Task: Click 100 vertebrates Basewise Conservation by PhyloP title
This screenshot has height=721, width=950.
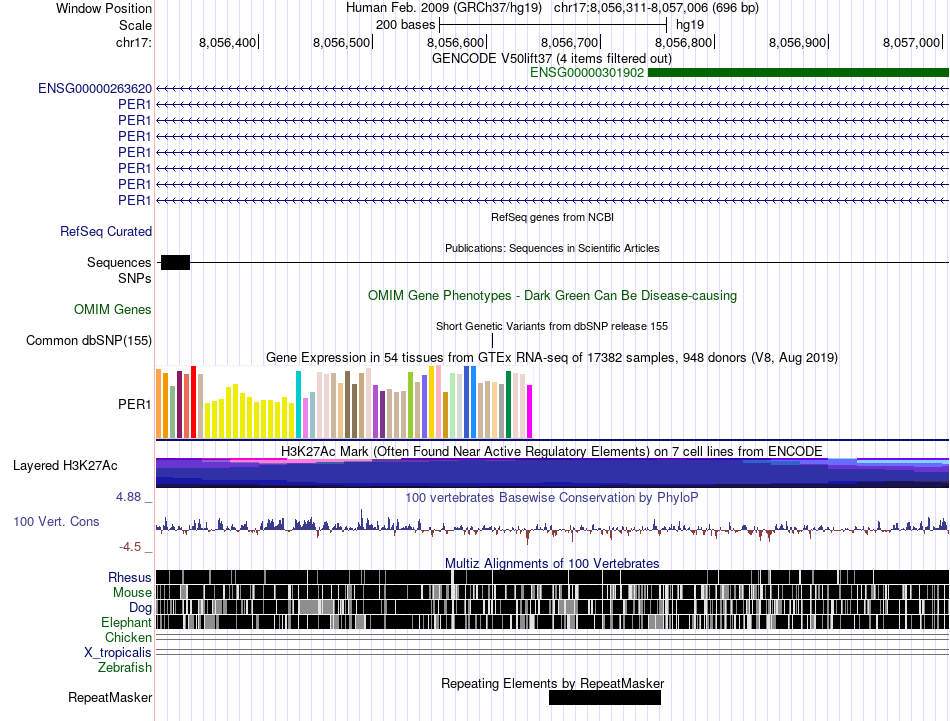Action: [552, 497]
